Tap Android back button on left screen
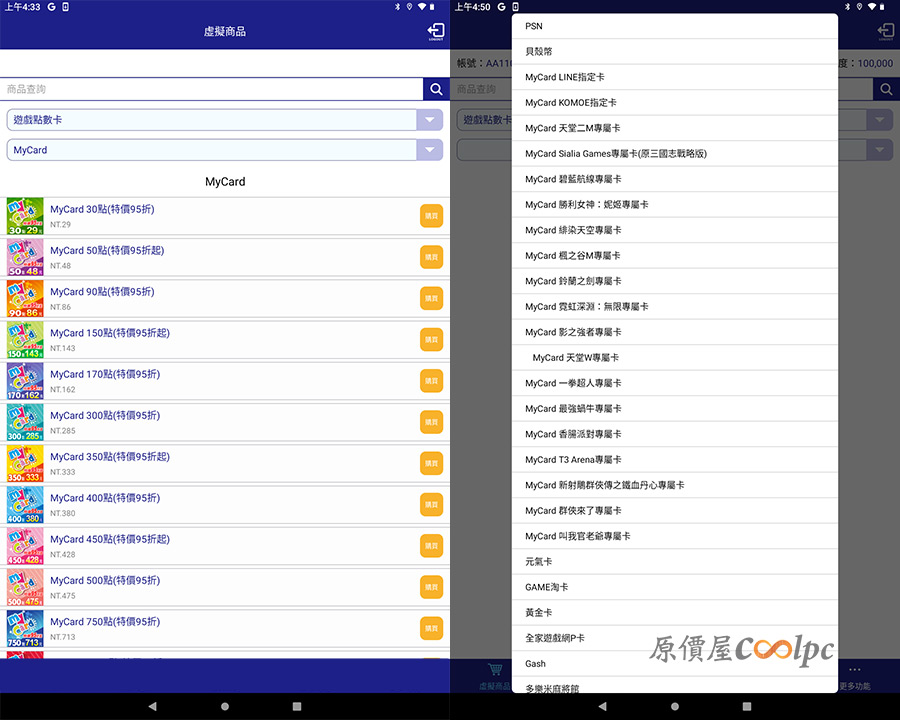The image size is (900, 720). (152, 706)
